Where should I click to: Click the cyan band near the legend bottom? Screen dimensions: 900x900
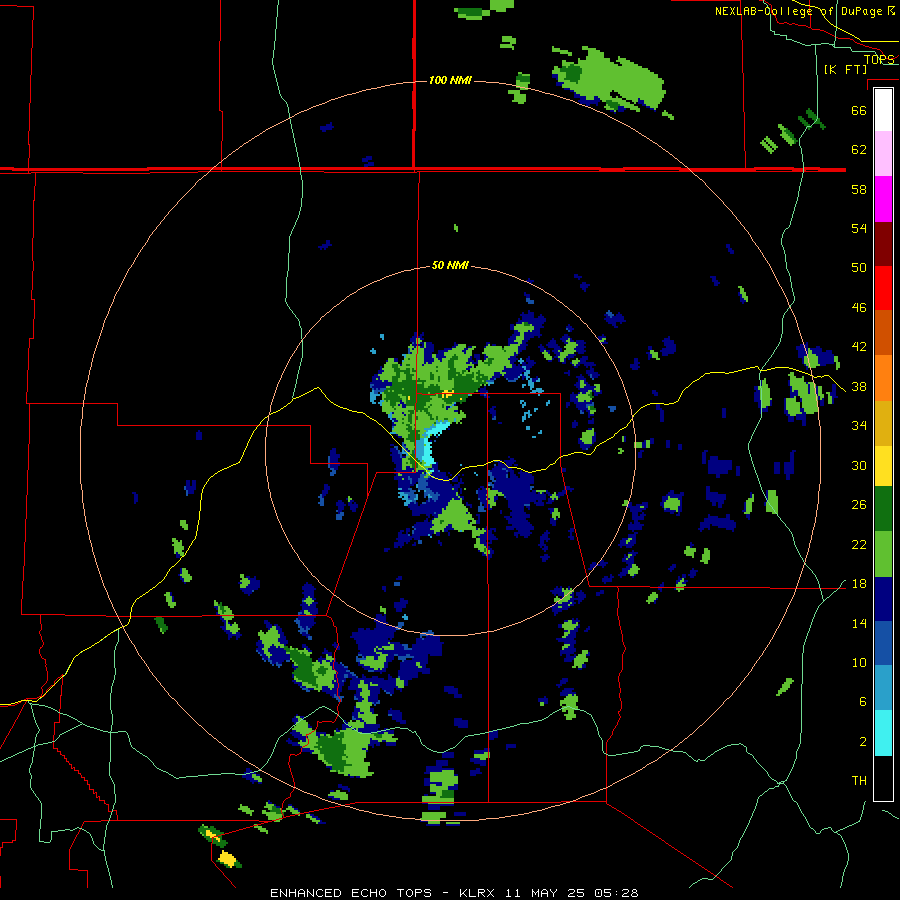883,733
